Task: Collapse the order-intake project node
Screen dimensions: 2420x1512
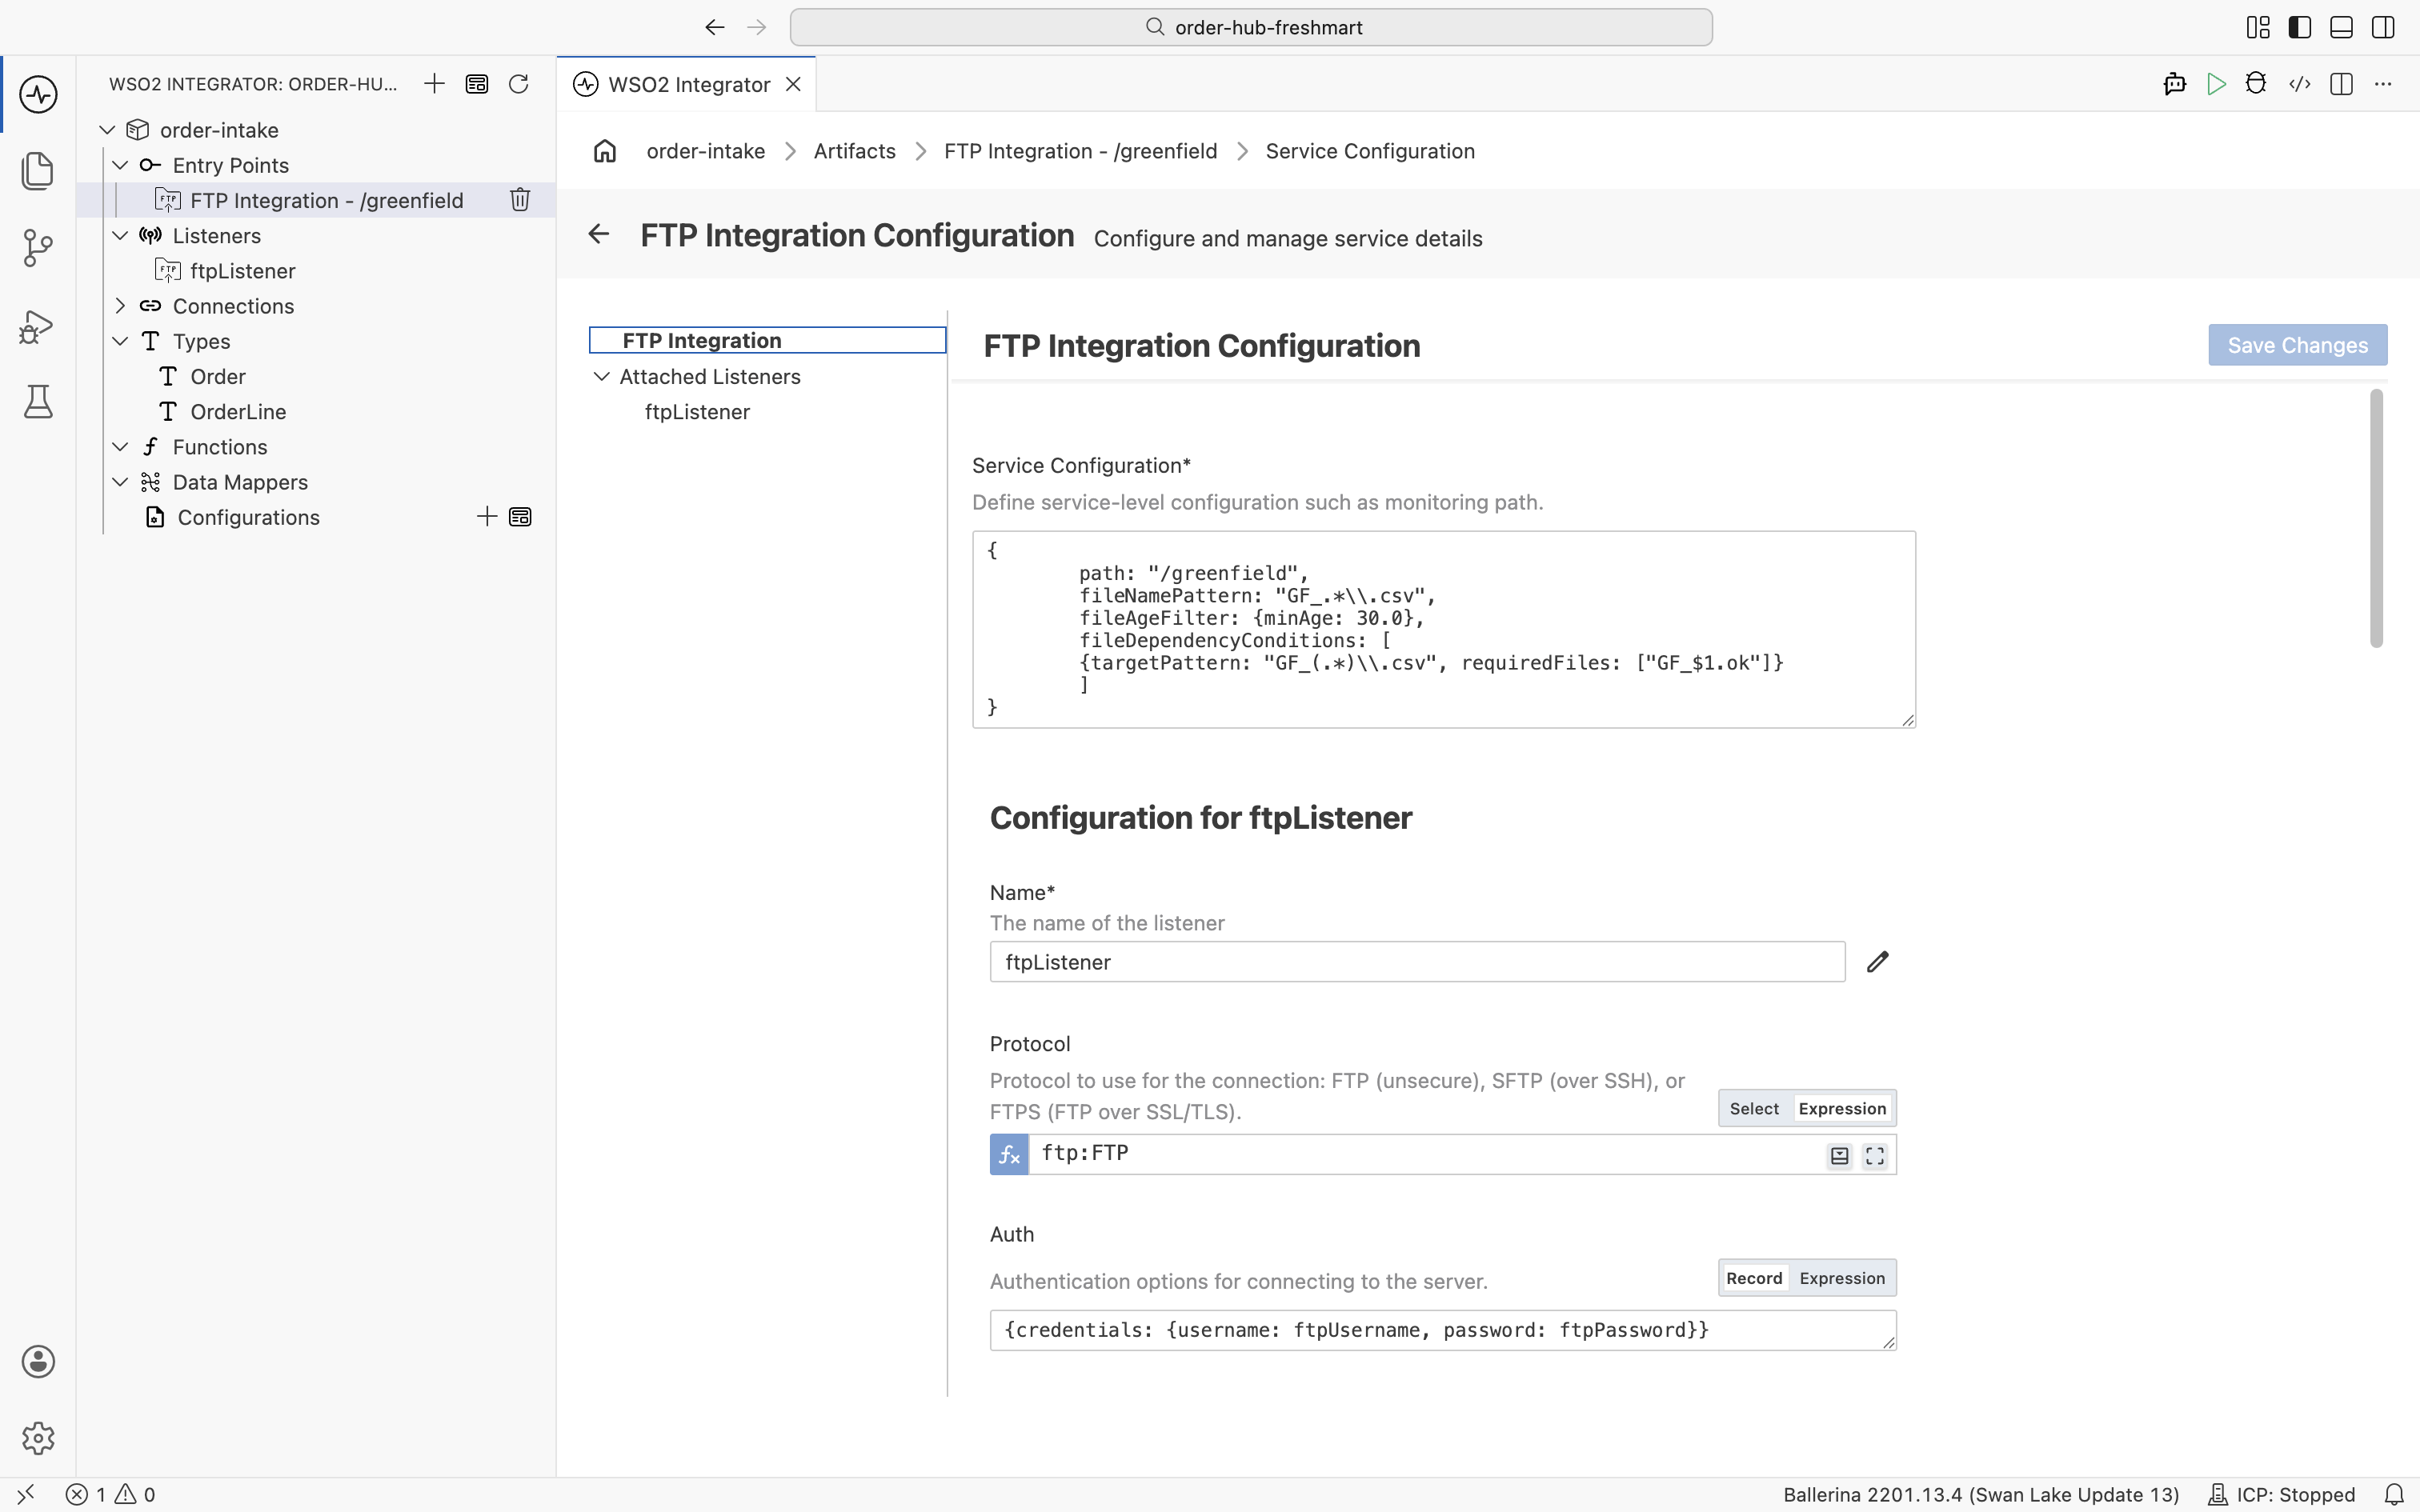Action: point(107,130)
